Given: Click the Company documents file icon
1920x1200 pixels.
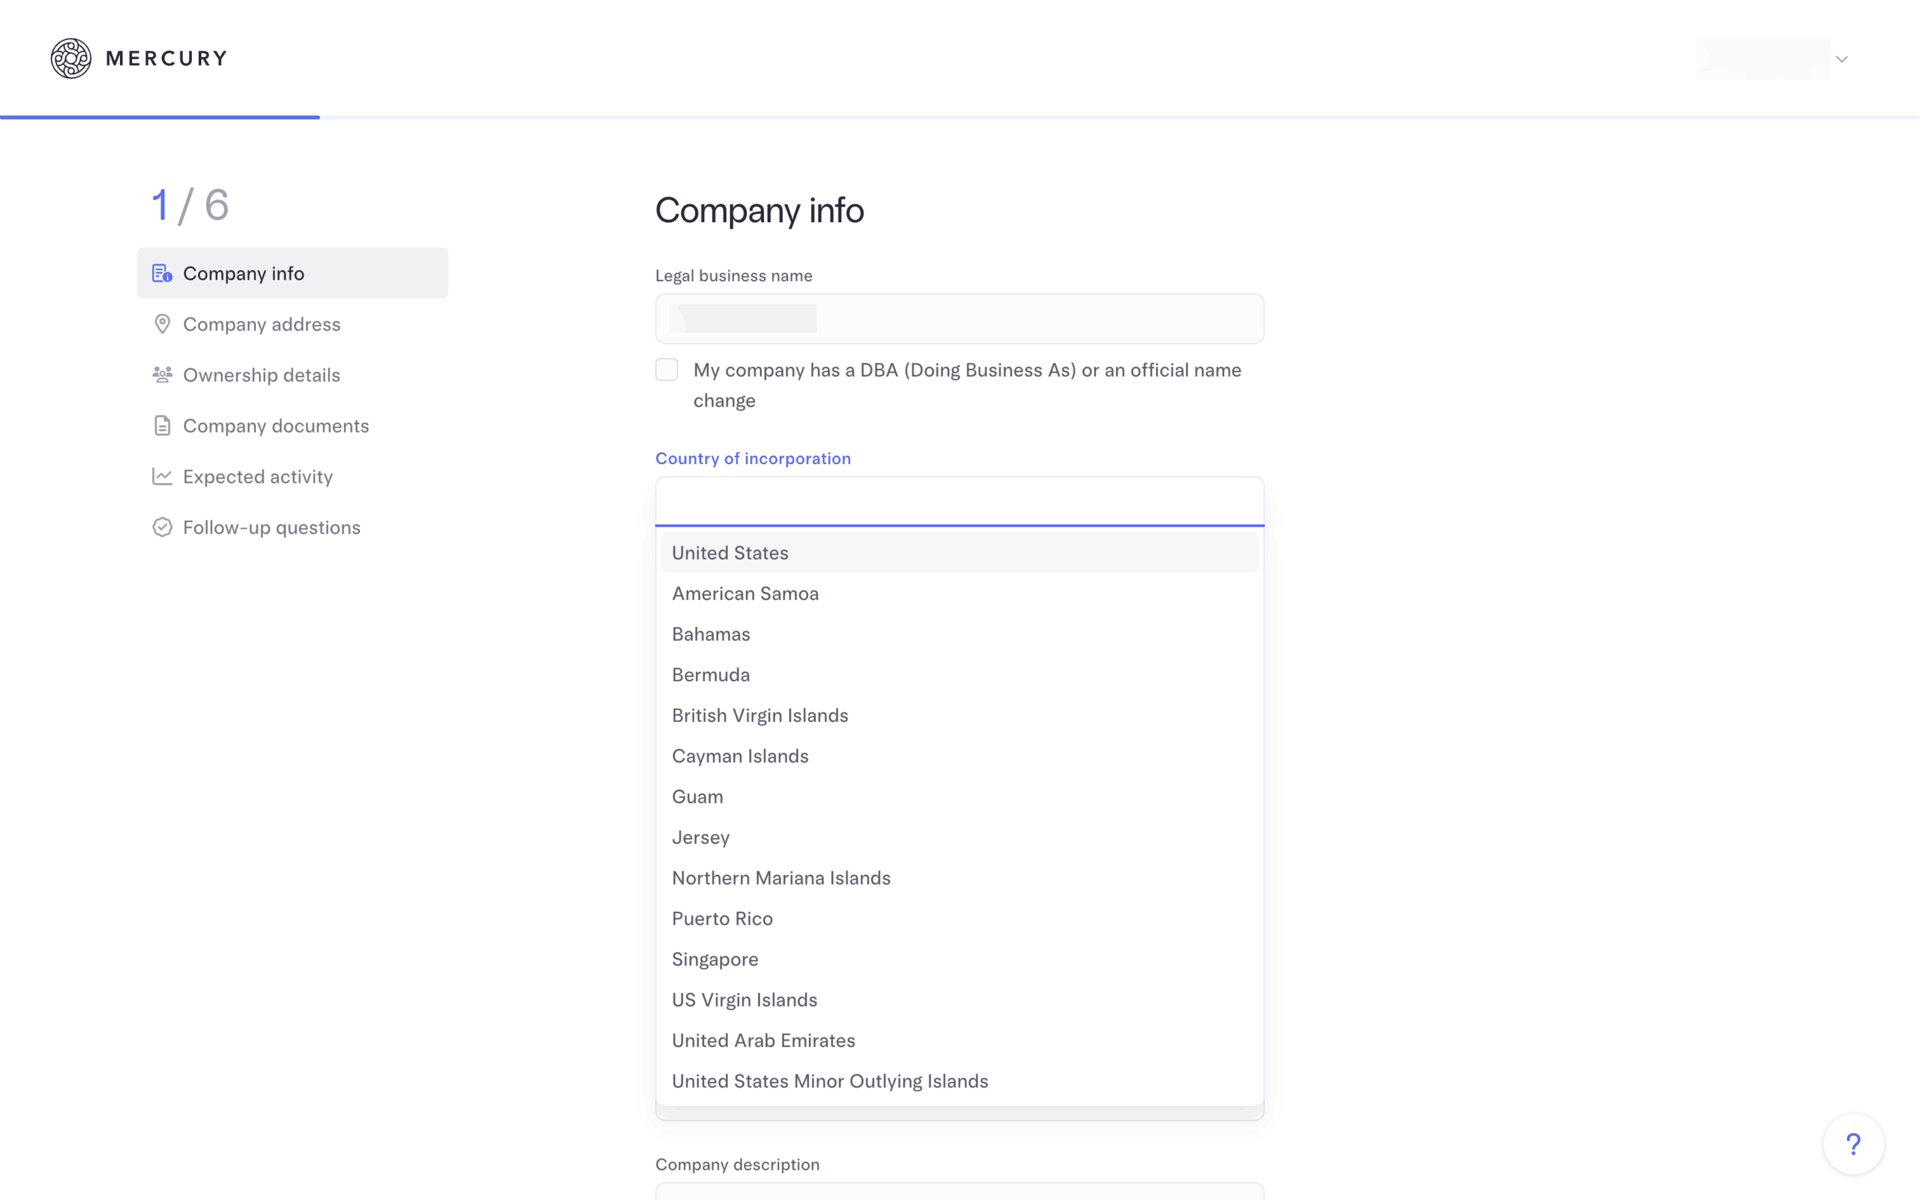Looking at the screenshot, I should click(162, 426).
